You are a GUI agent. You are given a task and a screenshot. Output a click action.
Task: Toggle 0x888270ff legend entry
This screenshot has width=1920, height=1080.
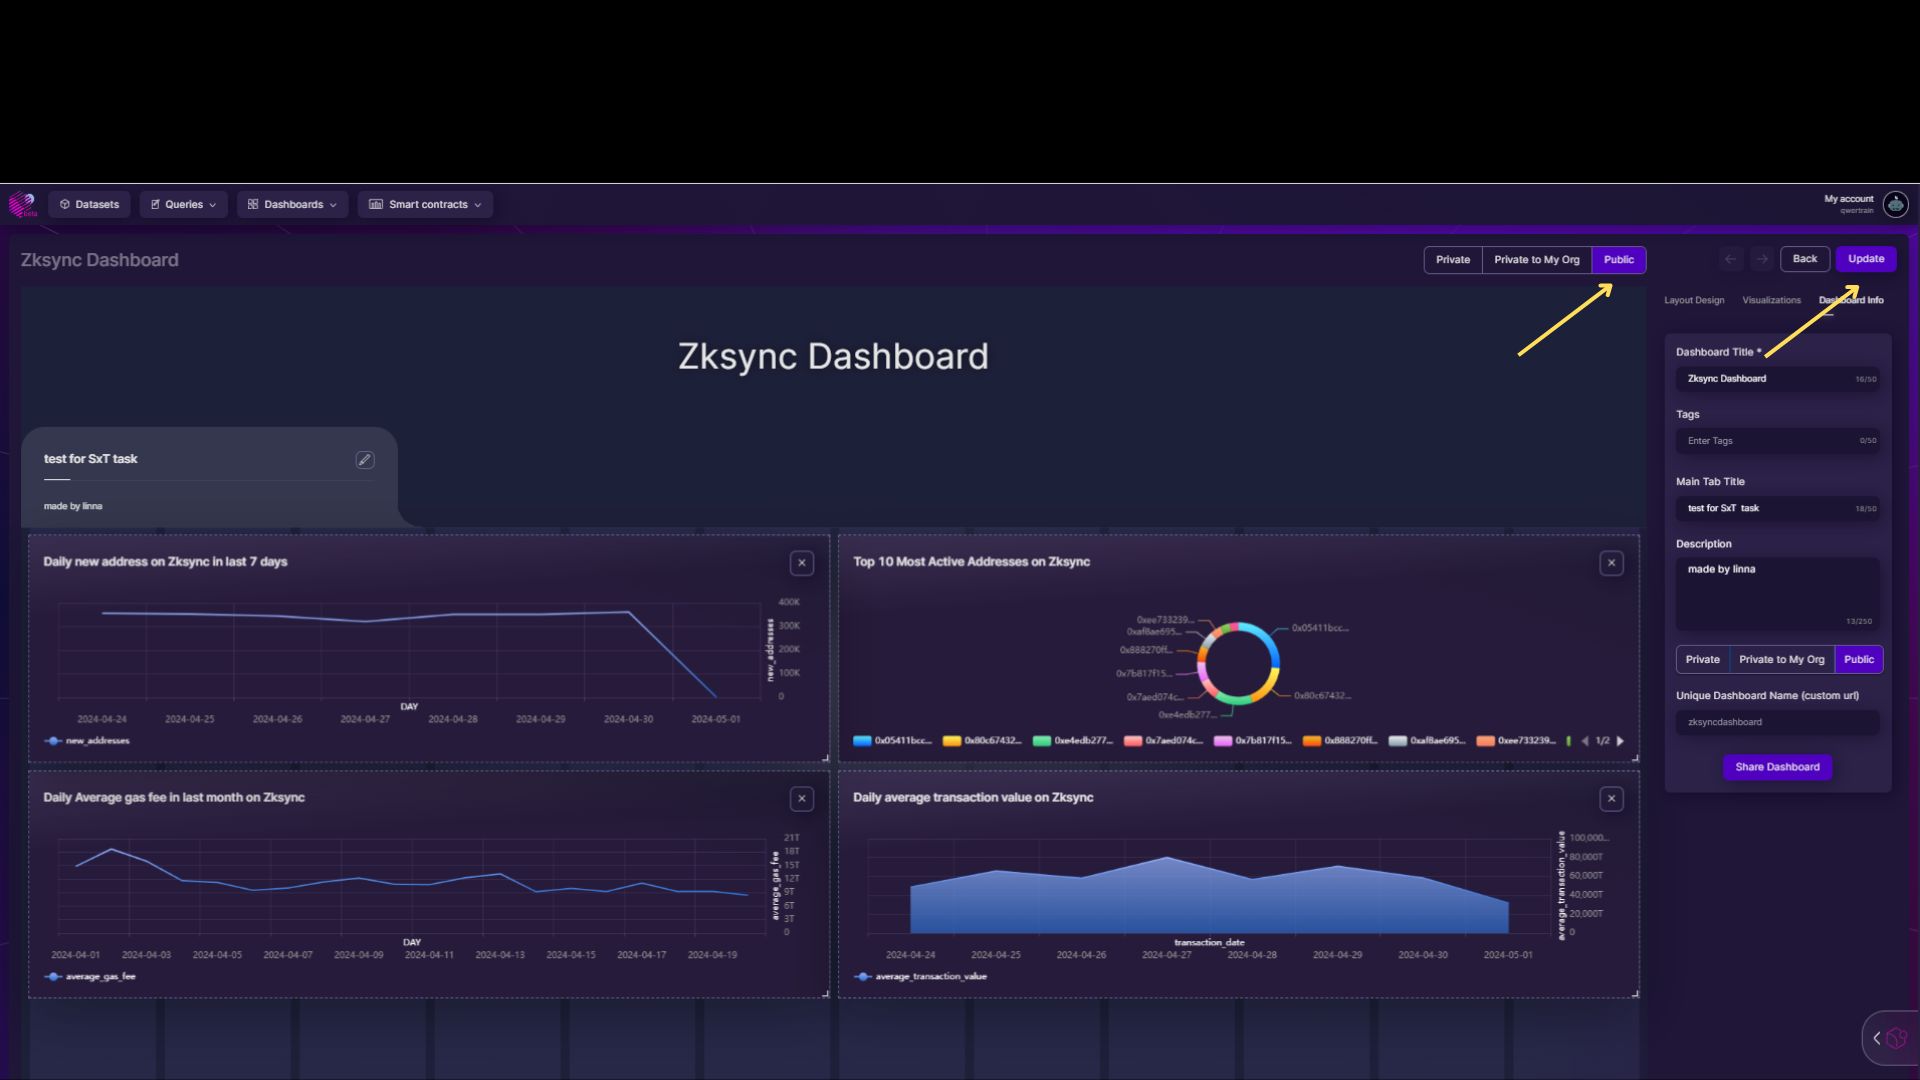click(x=1340, y=741)
